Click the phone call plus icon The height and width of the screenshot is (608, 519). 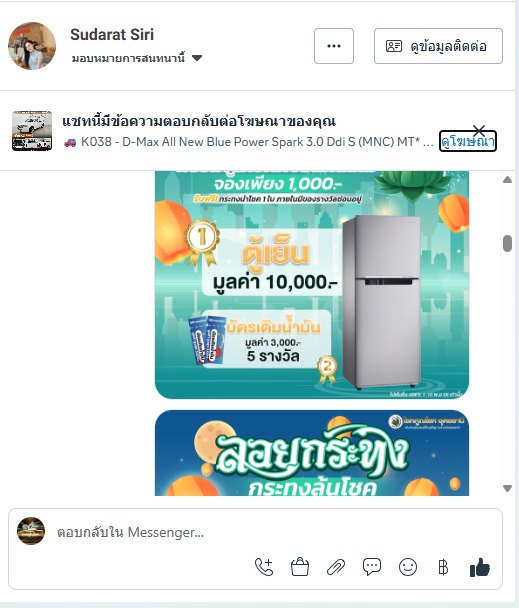[x=264, y=567]
